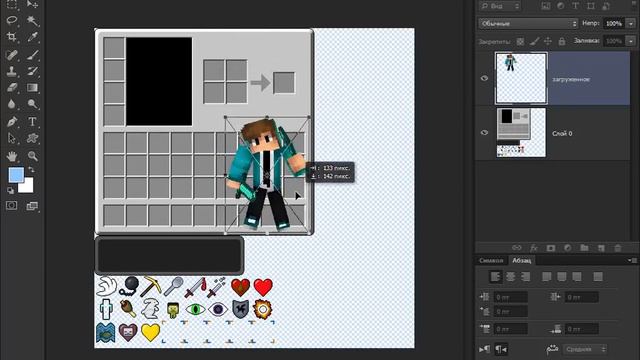Select the Clone Stamp tool
640x360 pixels.
(12, 71)
